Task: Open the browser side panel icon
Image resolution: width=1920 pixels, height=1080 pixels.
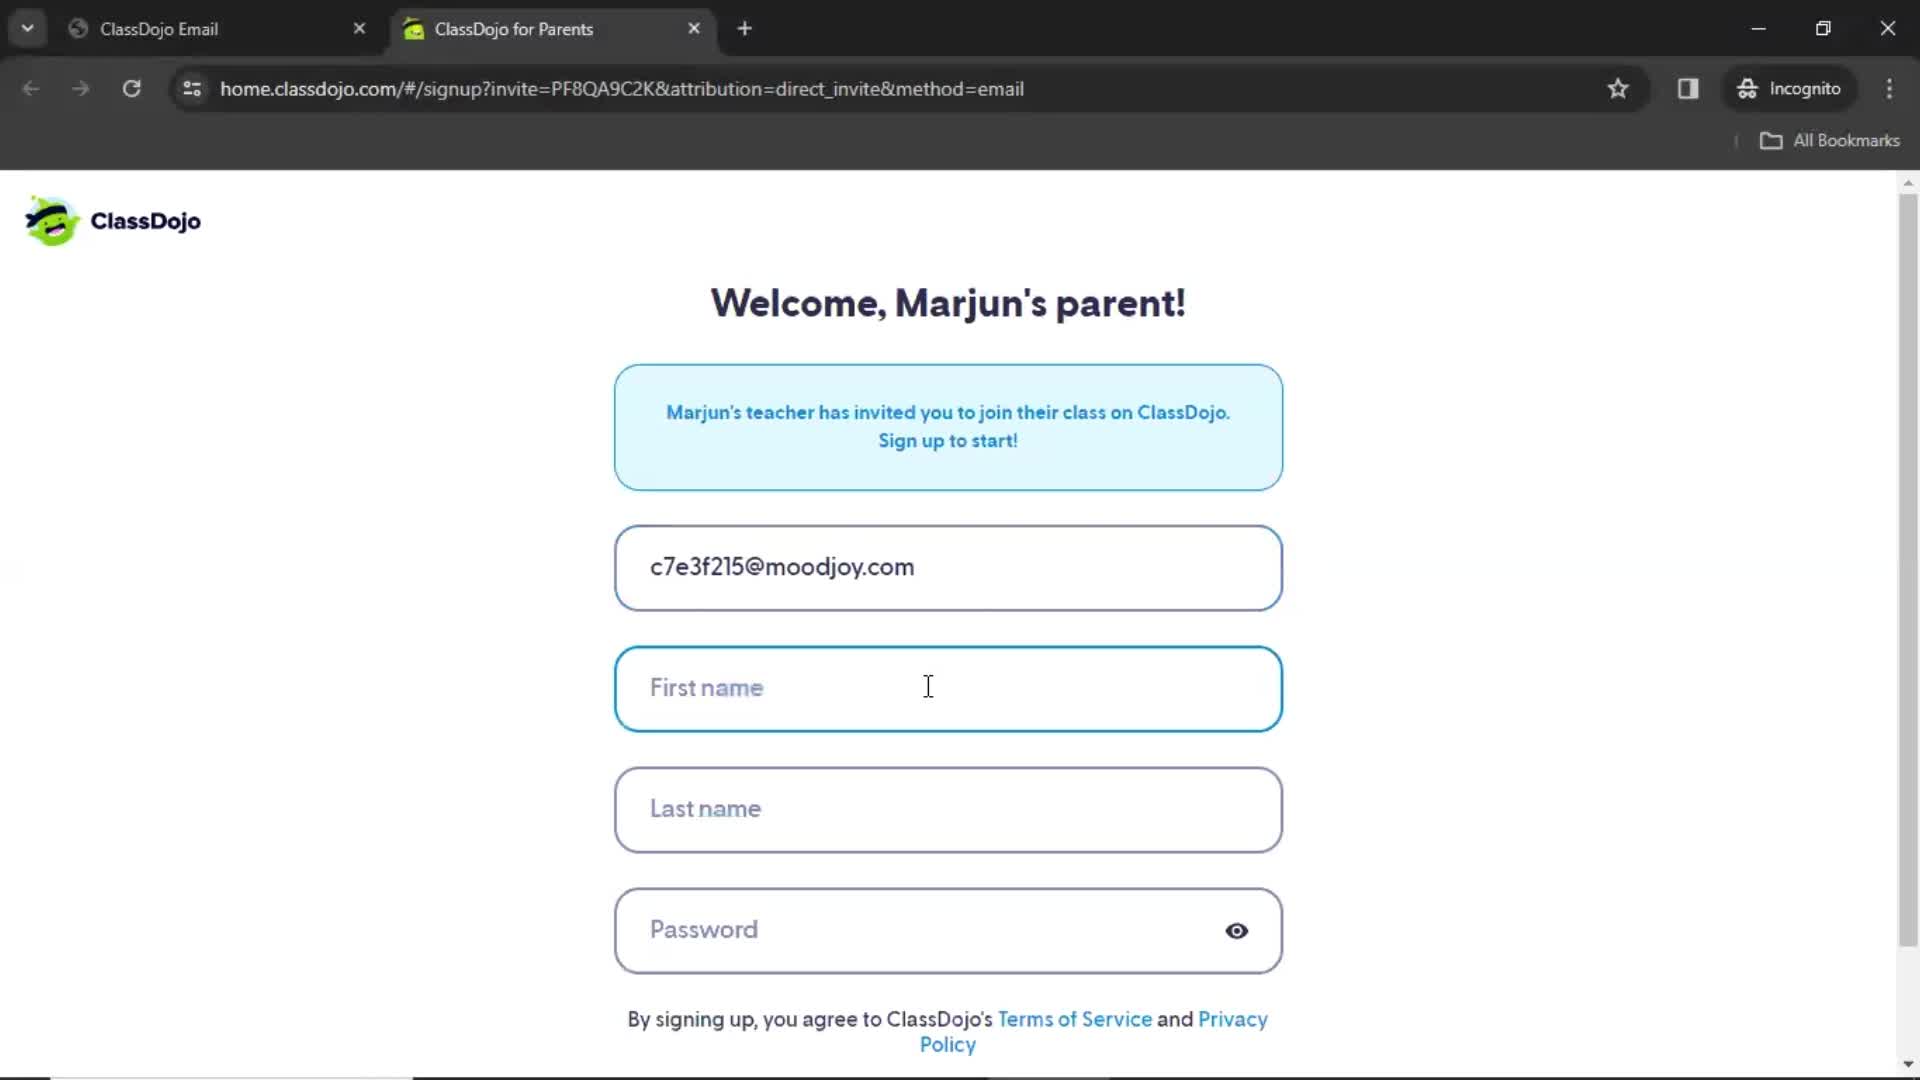Action: (x=1688, y=89)
